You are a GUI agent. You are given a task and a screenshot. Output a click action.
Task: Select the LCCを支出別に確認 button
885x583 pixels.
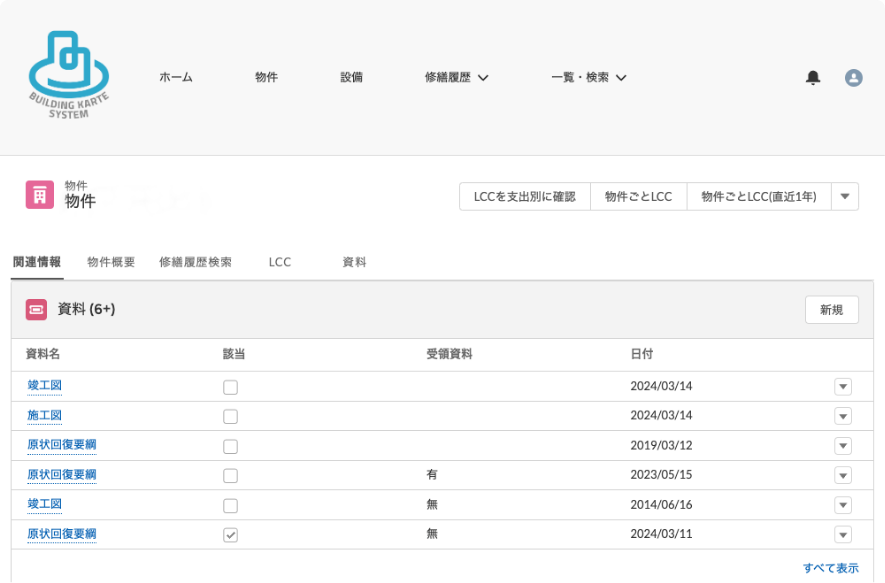(525, 196)
